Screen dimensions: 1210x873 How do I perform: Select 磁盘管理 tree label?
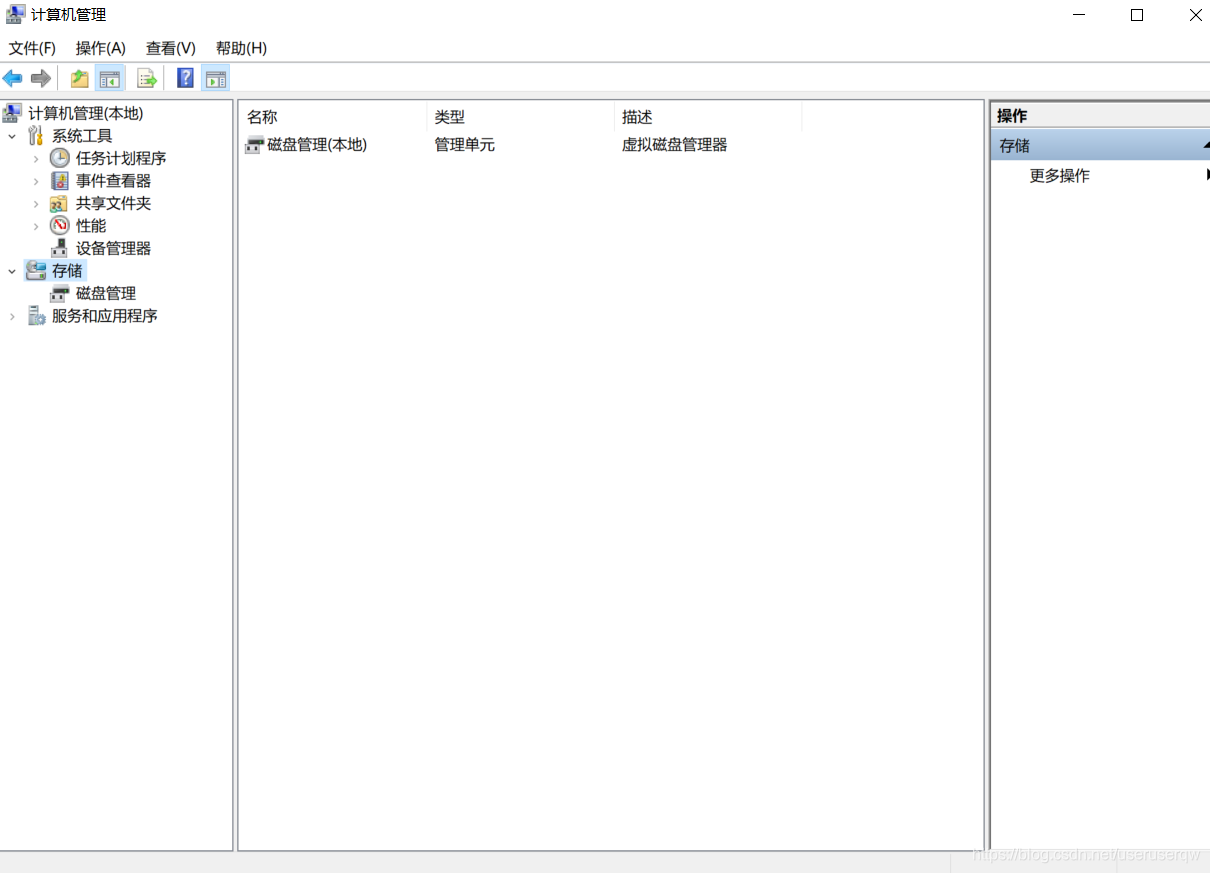[106, 293]
